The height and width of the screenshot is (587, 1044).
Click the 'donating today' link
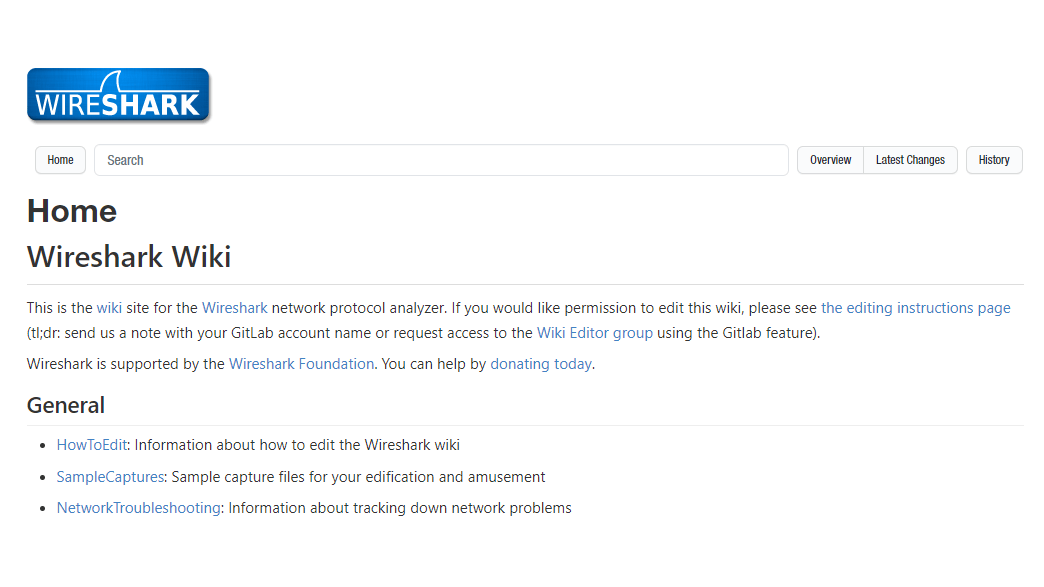pos(540,364)
